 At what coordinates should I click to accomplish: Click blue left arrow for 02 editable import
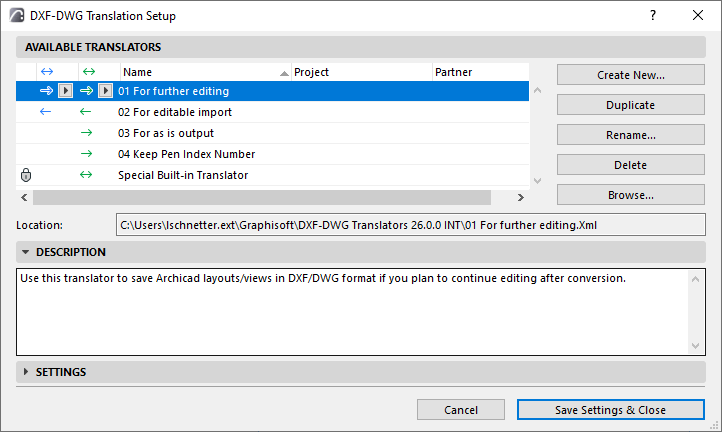pos(46,112)
